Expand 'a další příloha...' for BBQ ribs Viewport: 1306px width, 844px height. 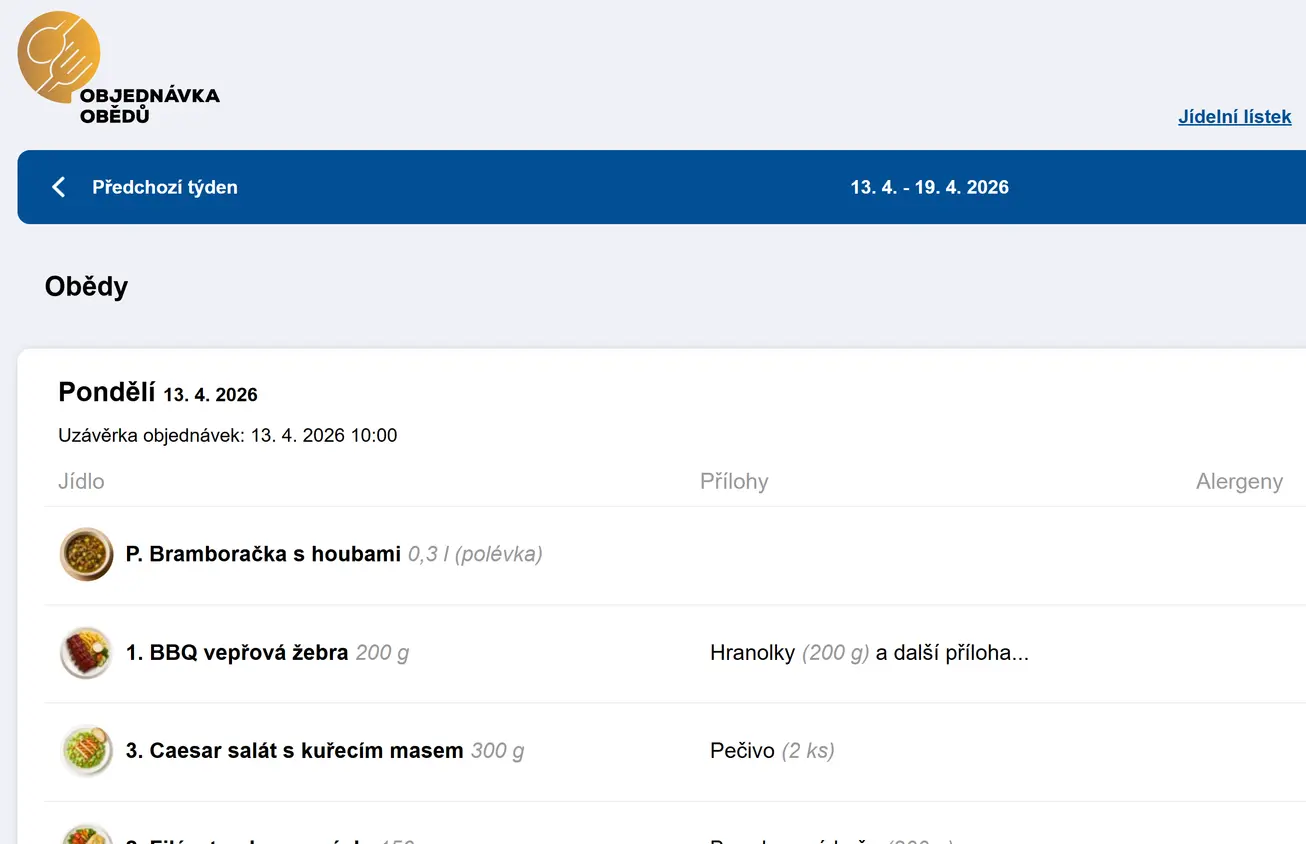[x=952, y=653]
